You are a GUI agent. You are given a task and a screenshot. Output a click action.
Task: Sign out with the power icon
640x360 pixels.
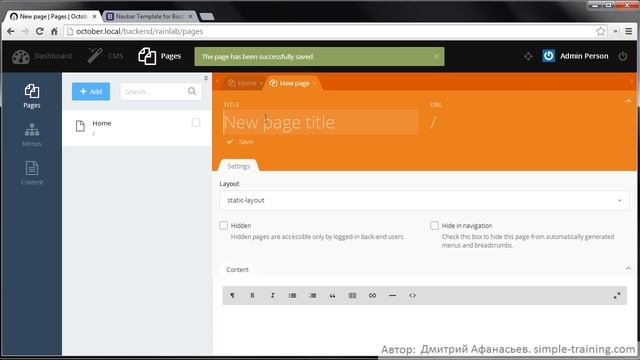click(622, 56)
